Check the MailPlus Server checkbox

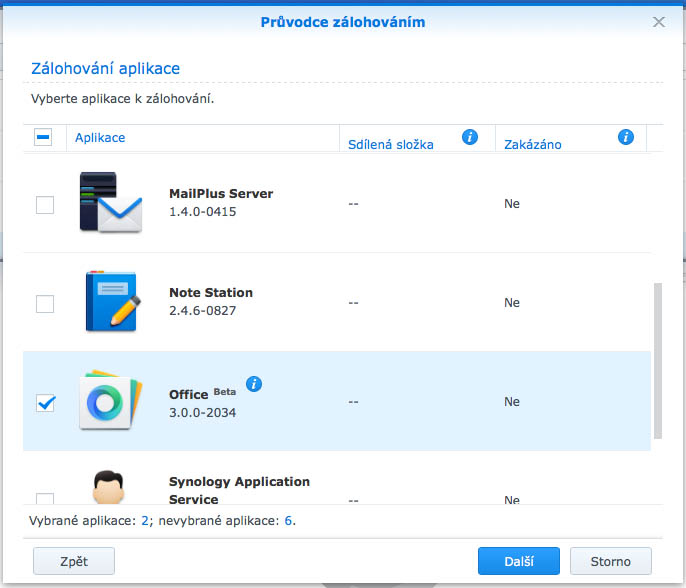click(45, 205)
